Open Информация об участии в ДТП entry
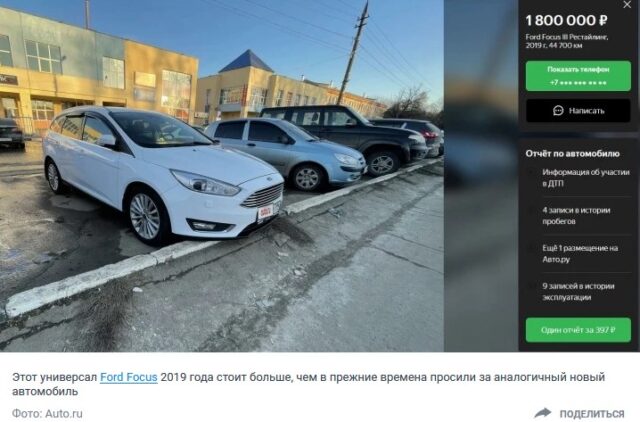The image size is (640, 422). coord(585,178)
